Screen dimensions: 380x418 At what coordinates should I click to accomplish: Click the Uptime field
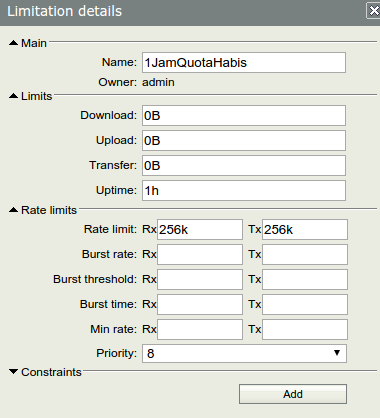tap(244, 191)
